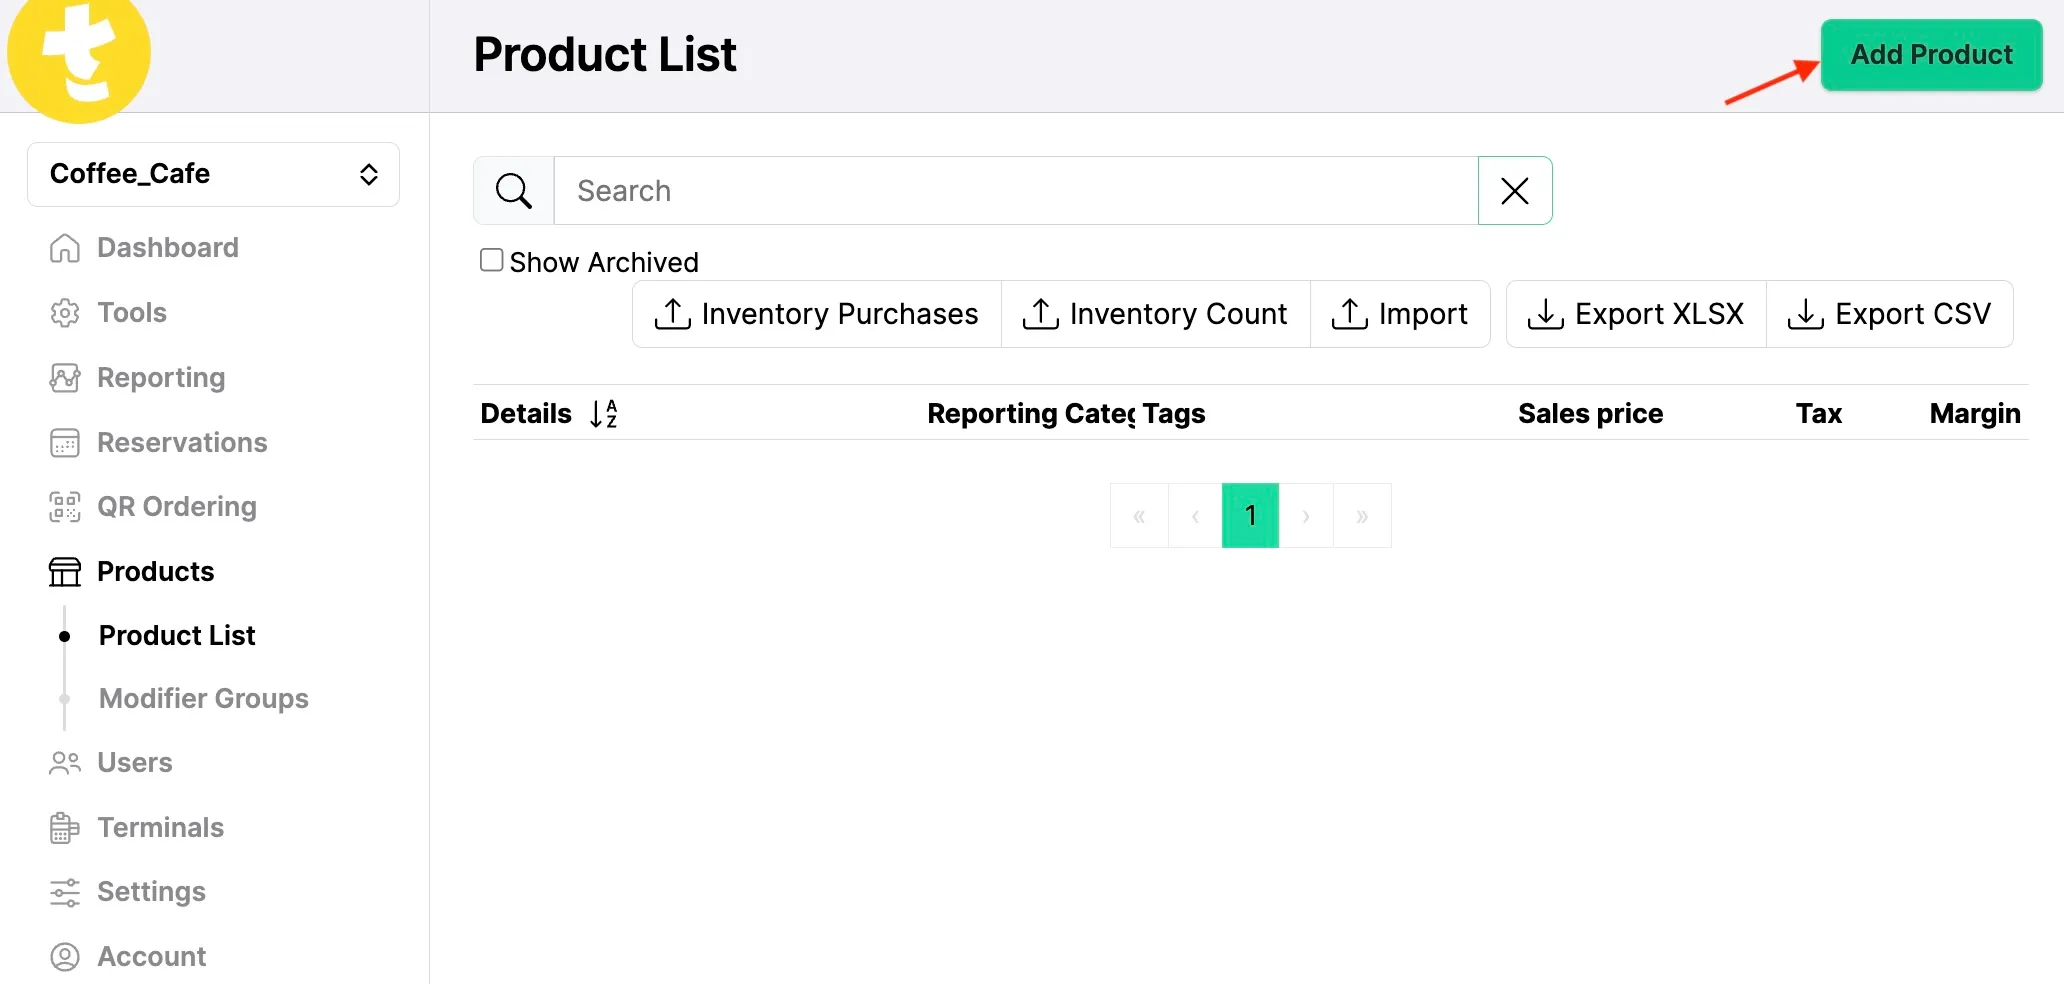This screenshot has width=2064, height=984.
Task: Click the Products storefront icon
Action: 64,571
